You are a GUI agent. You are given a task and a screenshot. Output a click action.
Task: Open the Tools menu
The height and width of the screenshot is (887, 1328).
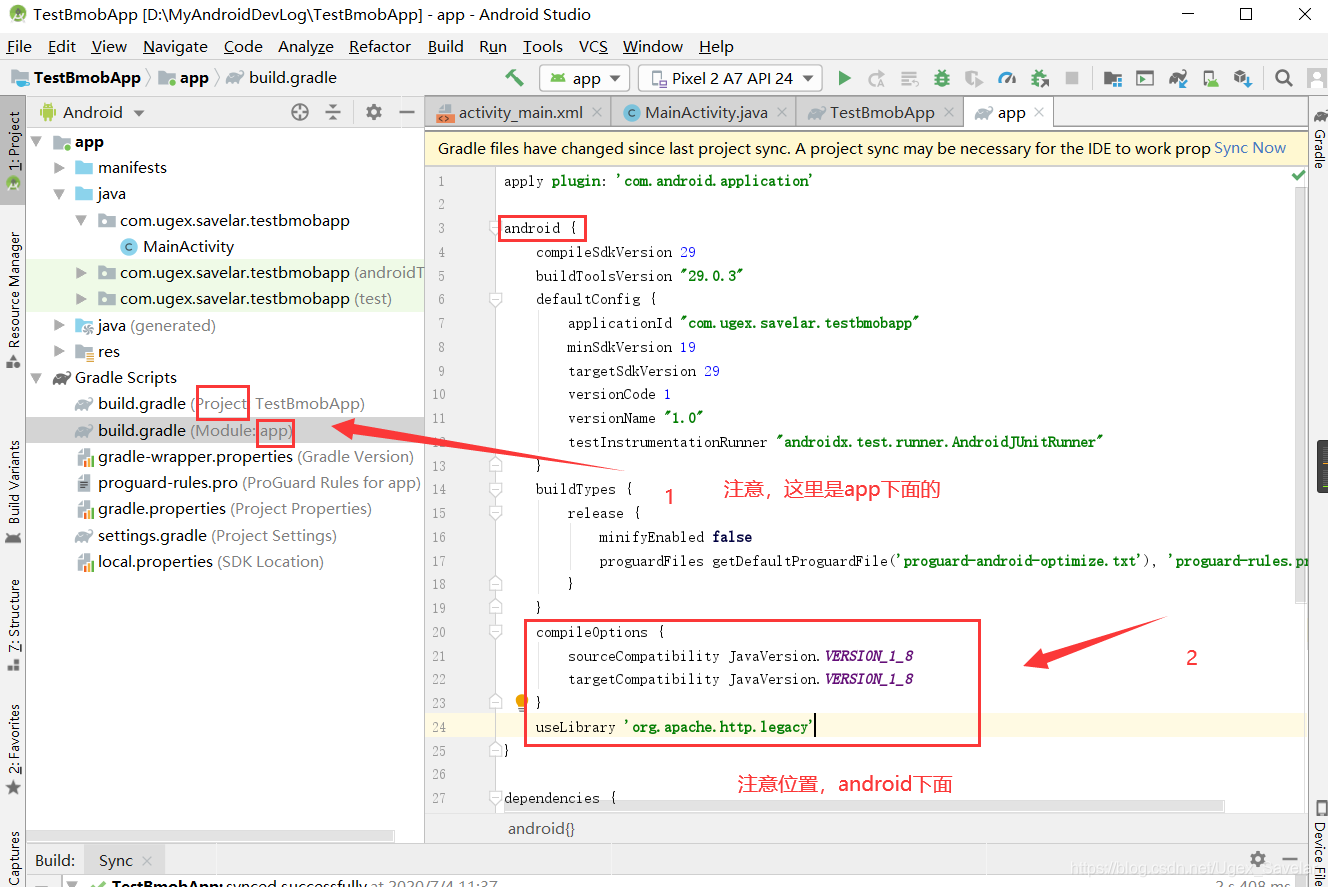click(542, 46)
